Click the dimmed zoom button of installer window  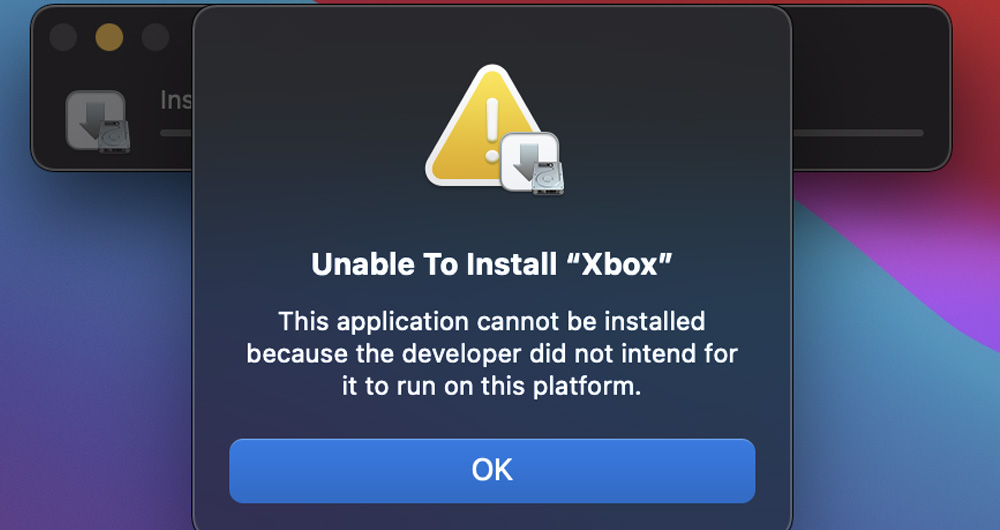(155, 38)
